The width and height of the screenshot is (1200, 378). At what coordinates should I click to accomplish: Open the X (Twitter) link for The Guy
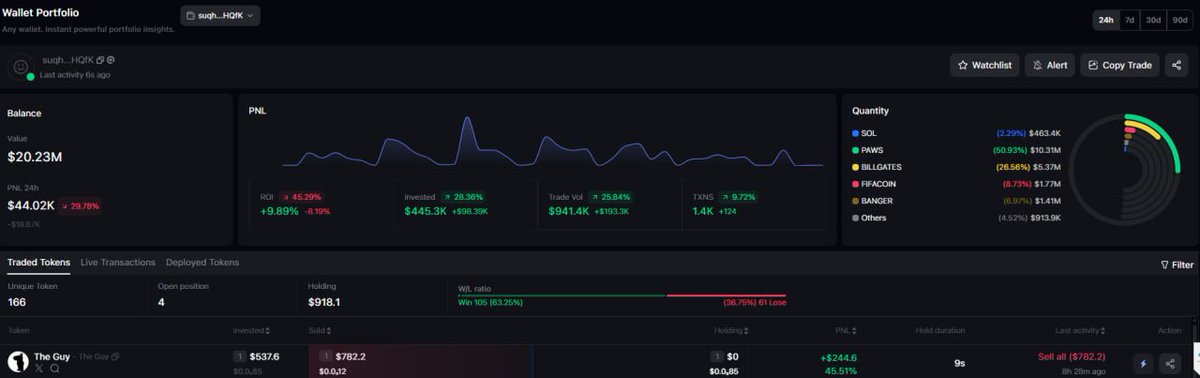pyautogui.click(x=39, y=368)
